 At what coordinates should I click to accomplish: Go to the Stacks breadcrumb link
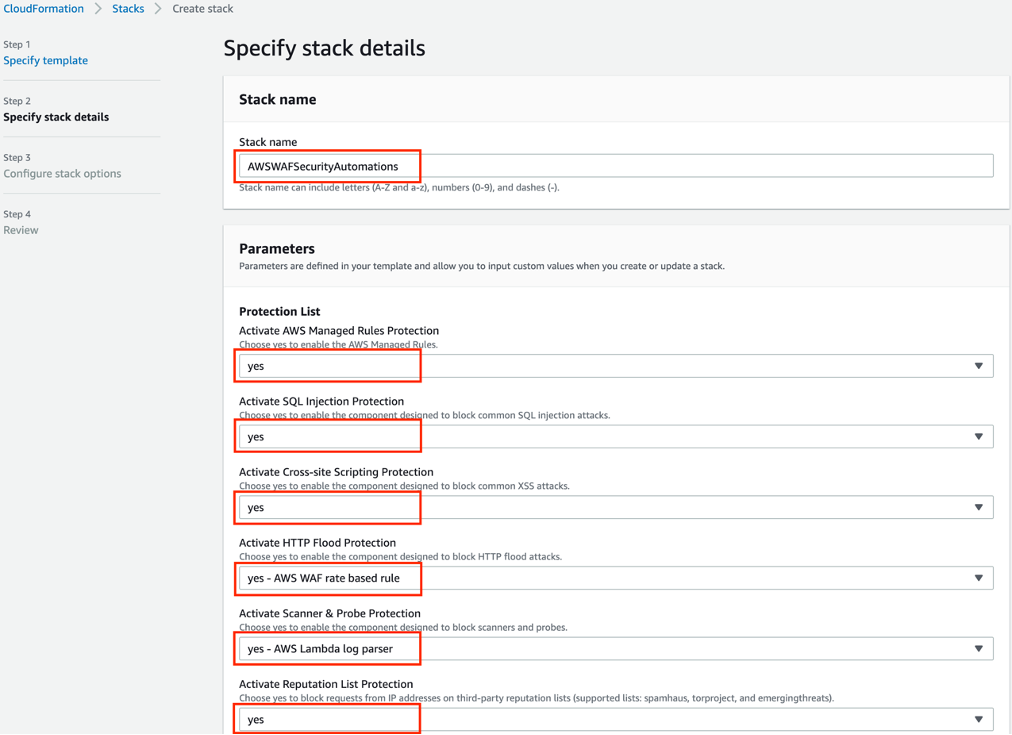coord(128,9)
